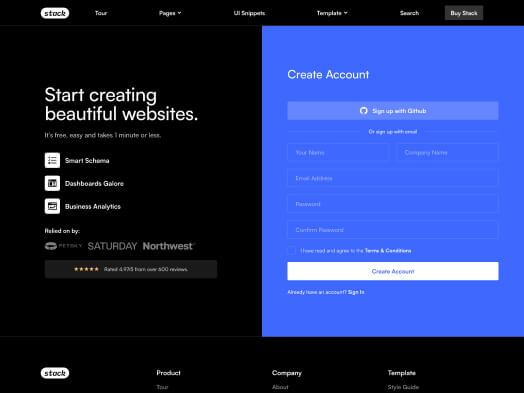Focus the Confirm Password field
Screen dimensions: 524x393
[x=393, y=230]
